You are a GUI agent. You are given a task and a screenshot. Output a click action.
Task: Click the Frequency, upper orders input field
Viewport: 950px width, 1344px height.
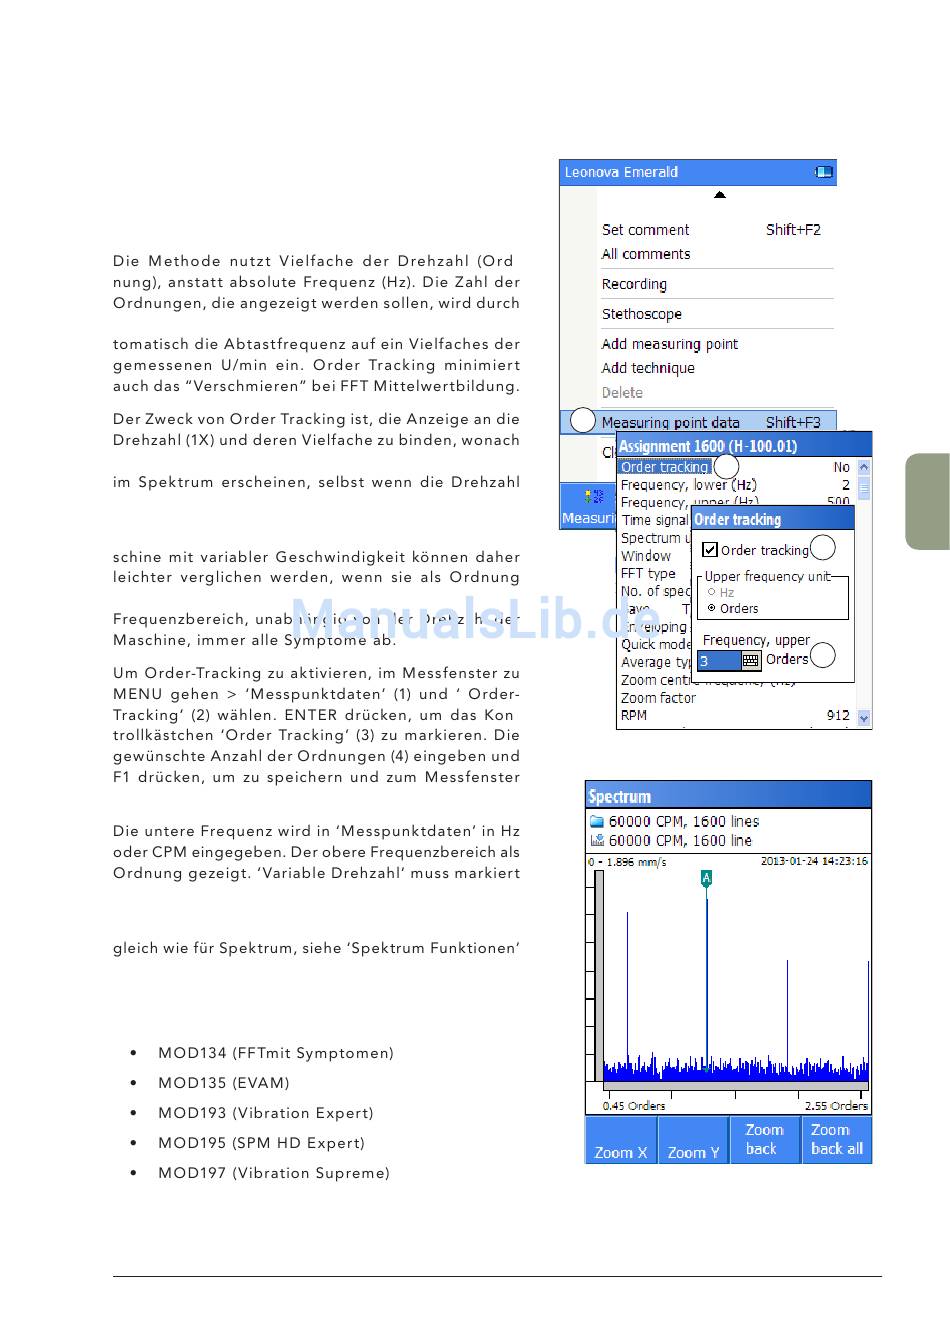[x=719, y=660]
